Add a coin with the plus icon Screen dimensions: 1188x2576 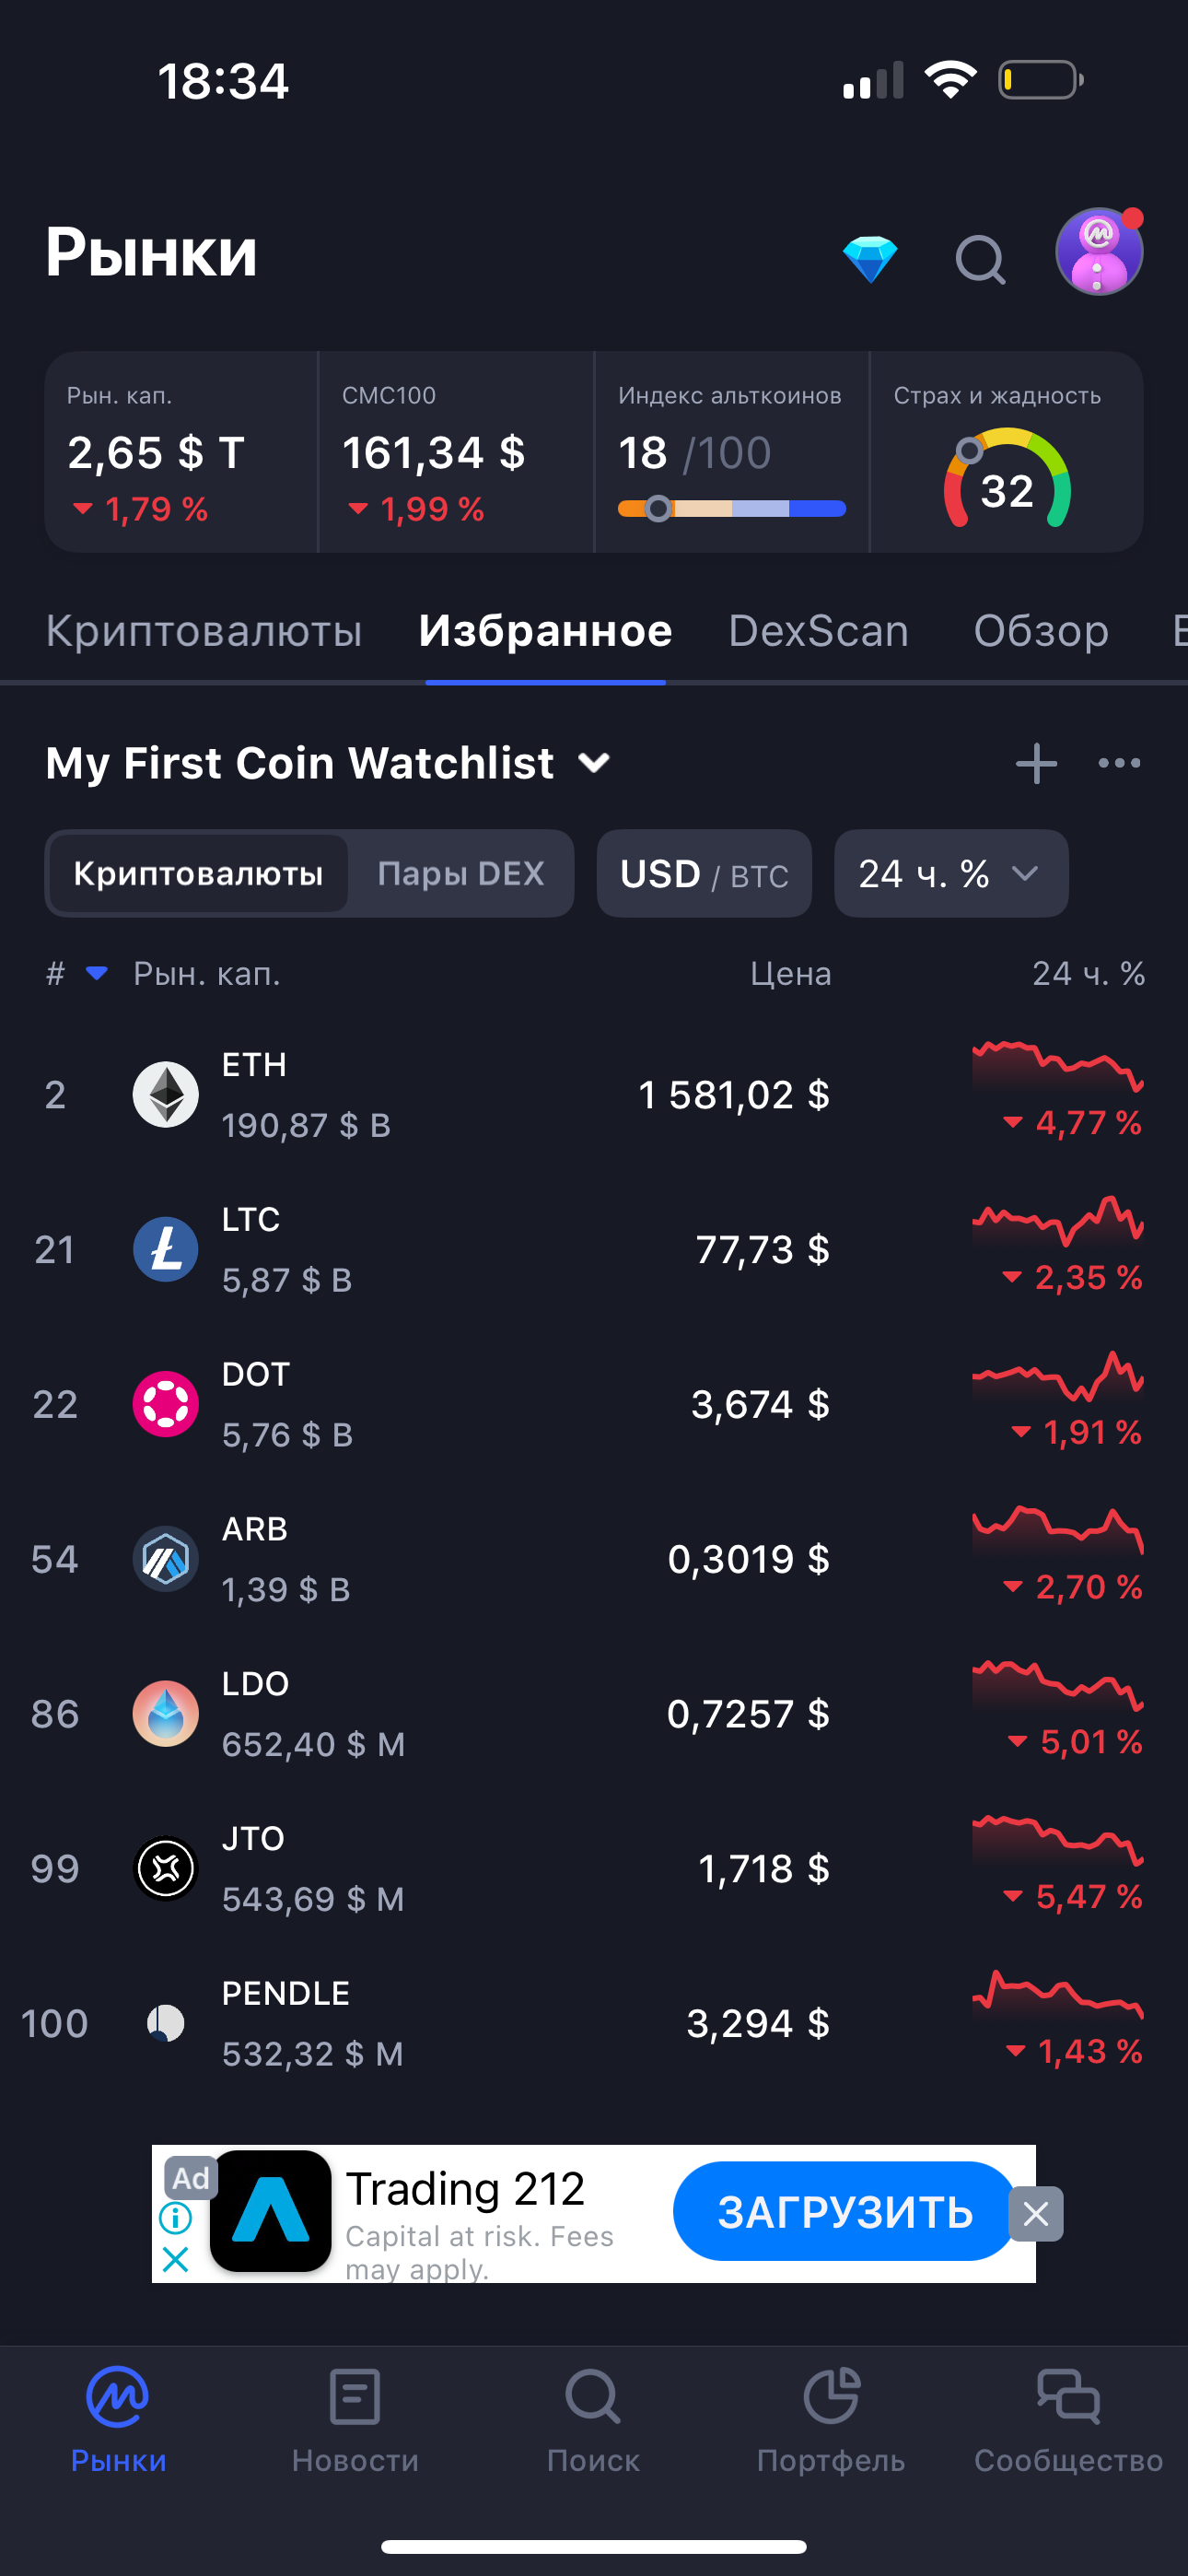tap(1036, 763)
